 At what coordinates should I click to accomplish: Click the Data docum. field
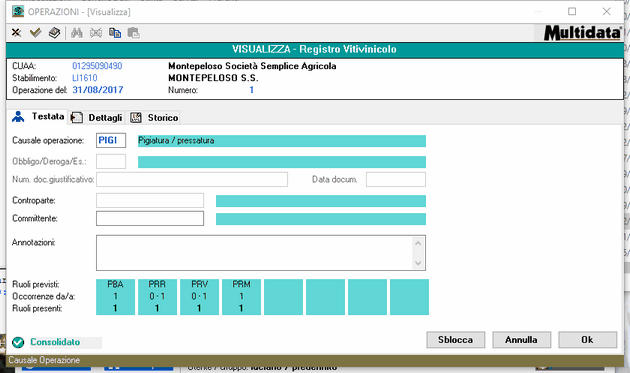396,179
